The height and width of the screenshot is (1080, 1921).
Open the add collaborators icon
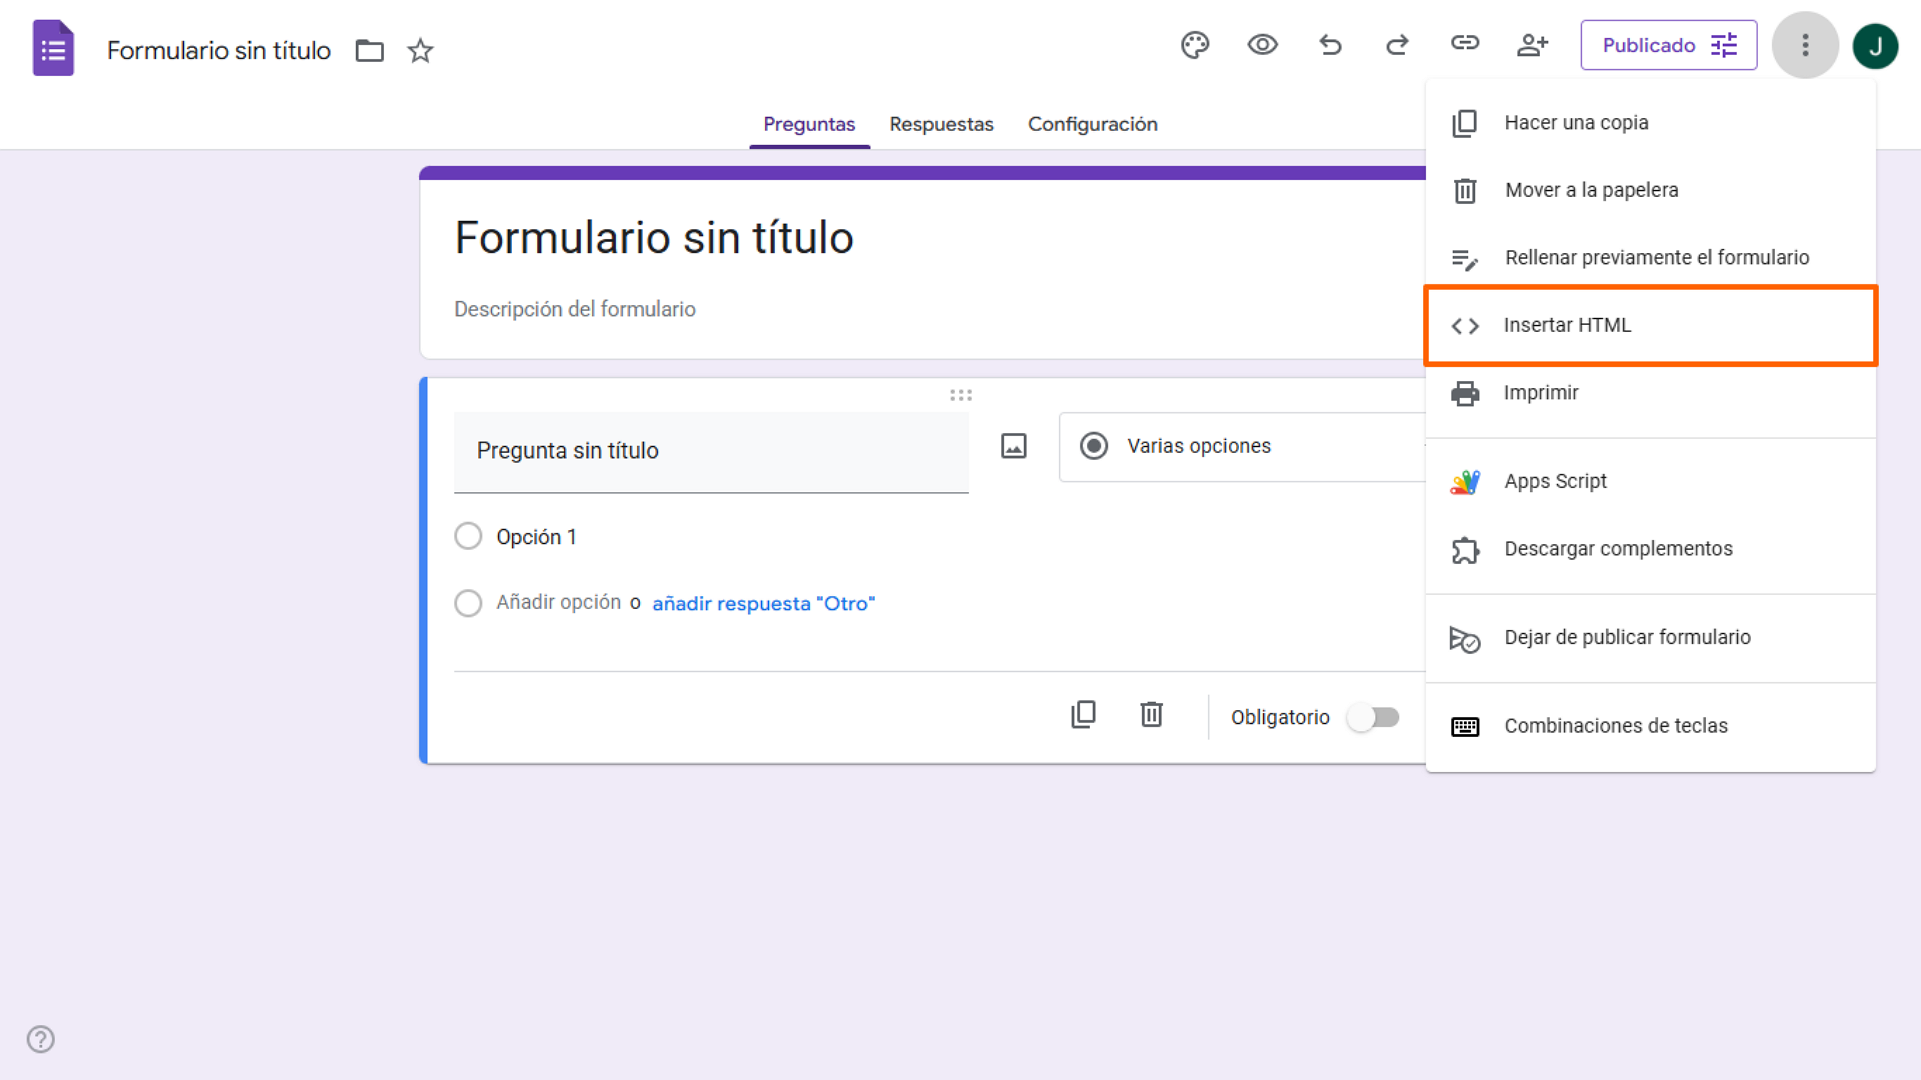click(1532, 45)
